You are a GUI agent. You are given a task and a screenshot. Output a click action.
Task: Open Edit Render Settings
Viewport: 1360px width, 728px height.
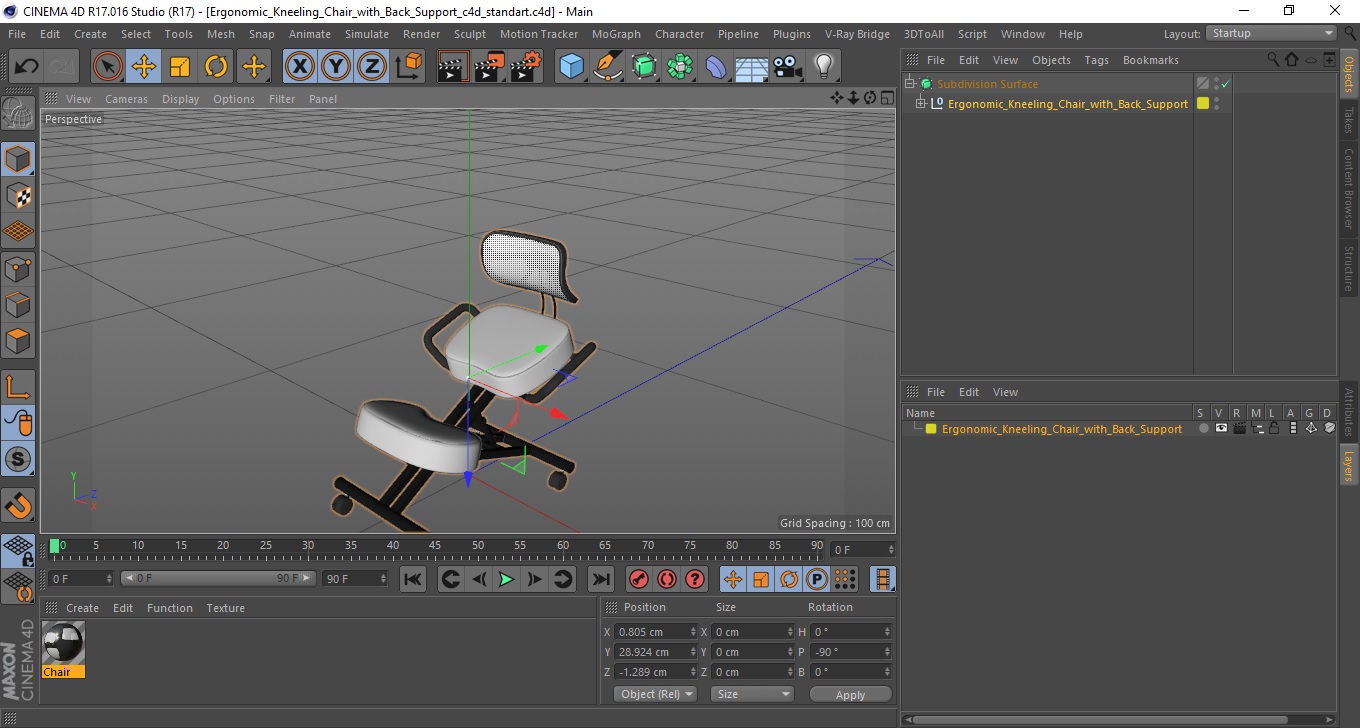tap(526, 67)
